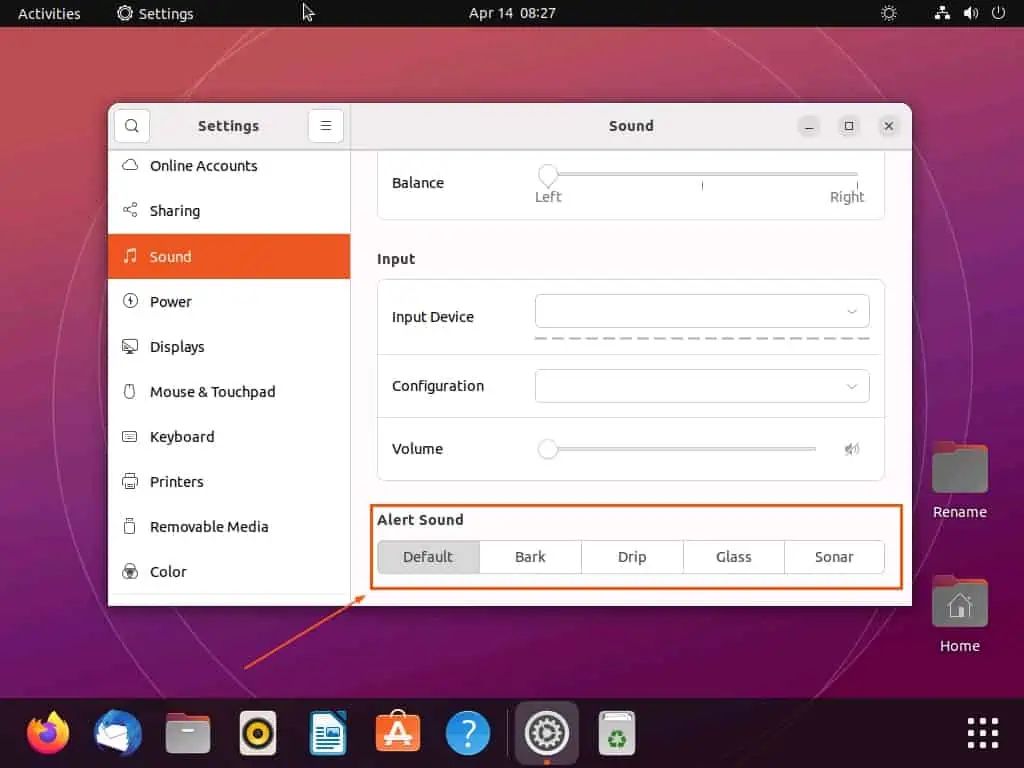Open the Power settings panel

229,302
